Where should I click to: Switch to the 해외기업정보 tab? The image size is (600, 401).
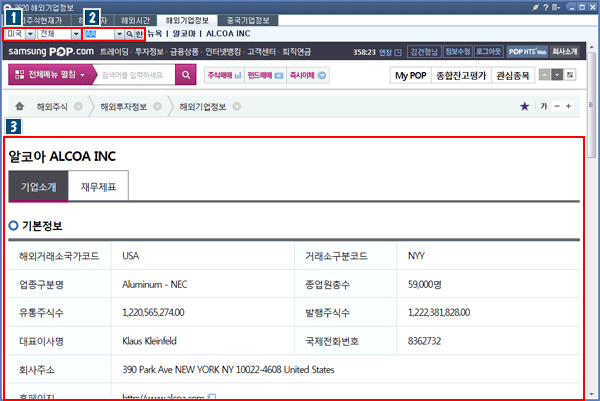click(x=187, y=20)
